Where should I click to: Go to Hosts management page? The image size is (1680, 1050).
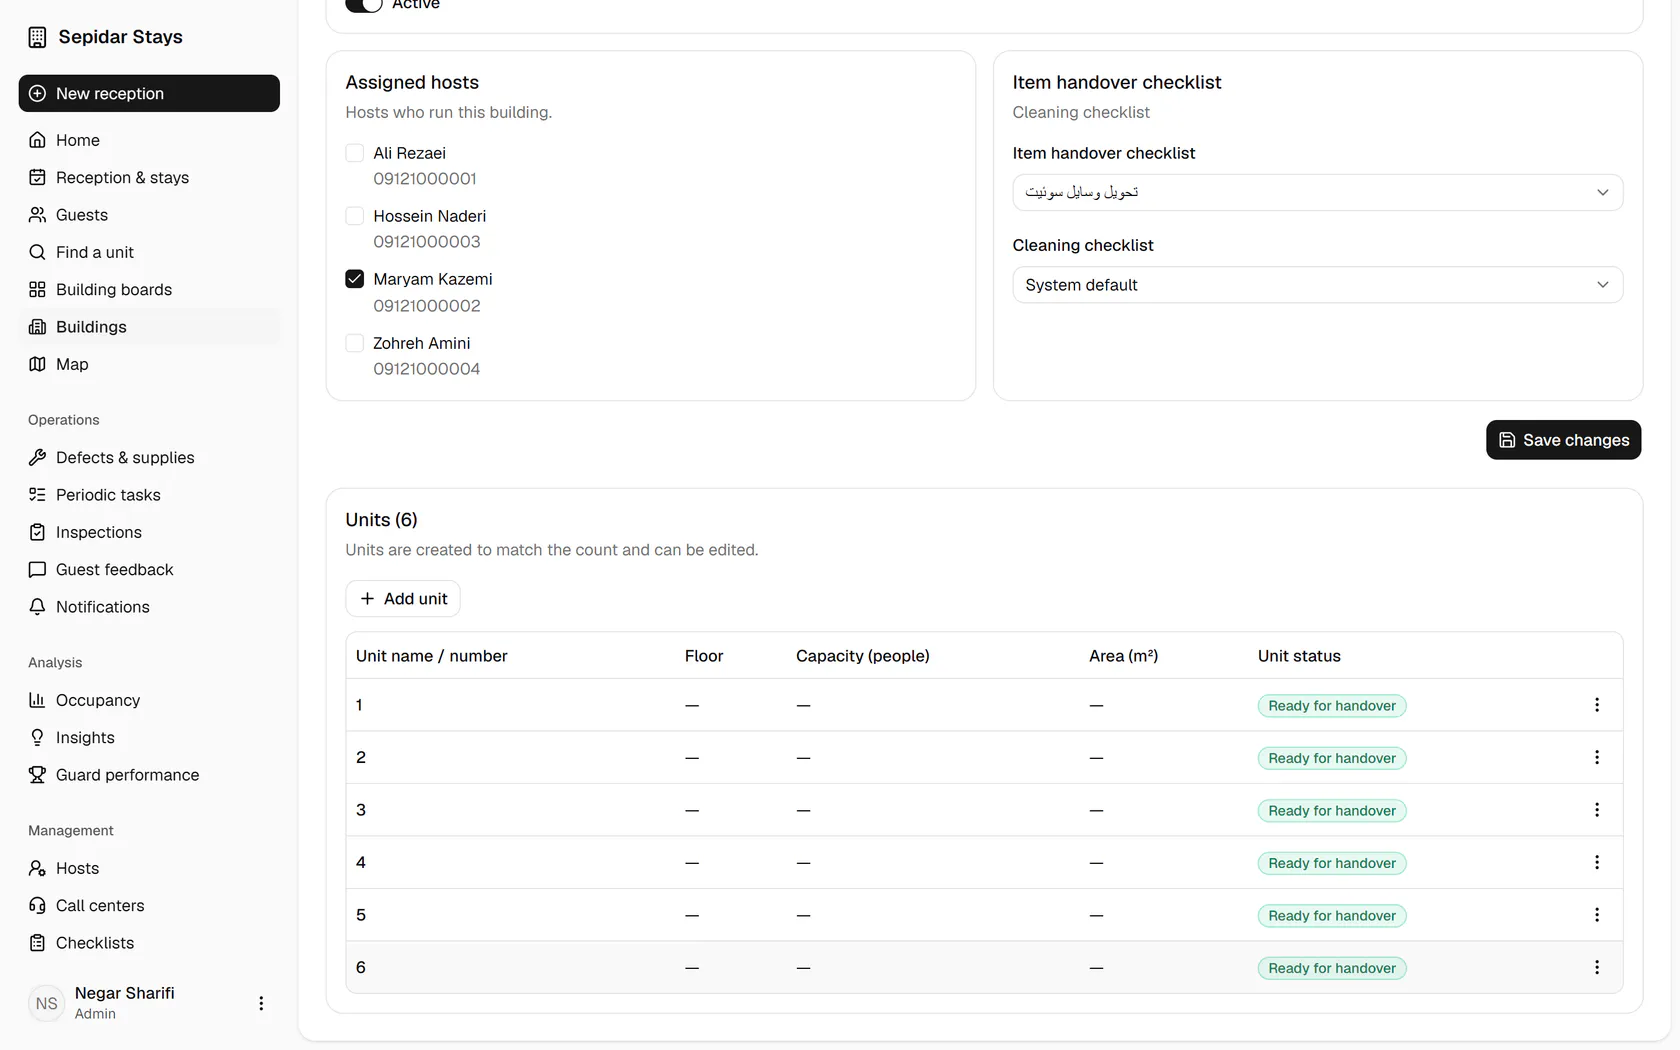(149, 868)
